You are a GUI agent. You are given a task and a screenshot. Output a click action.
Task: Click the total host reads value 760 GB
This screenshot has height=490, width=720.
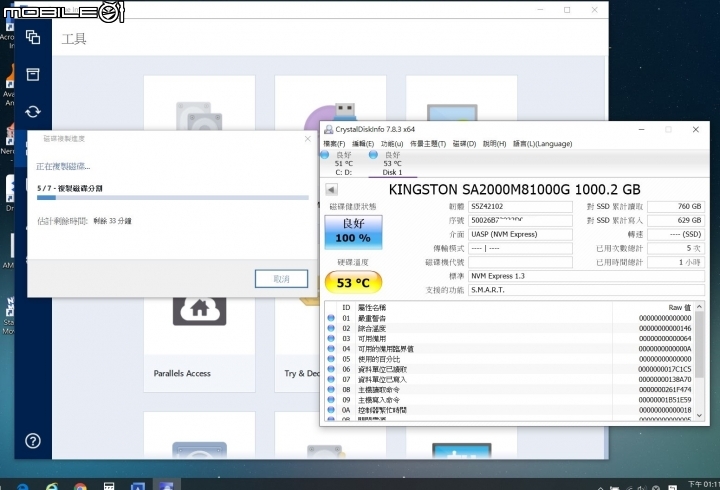(676, 207)
